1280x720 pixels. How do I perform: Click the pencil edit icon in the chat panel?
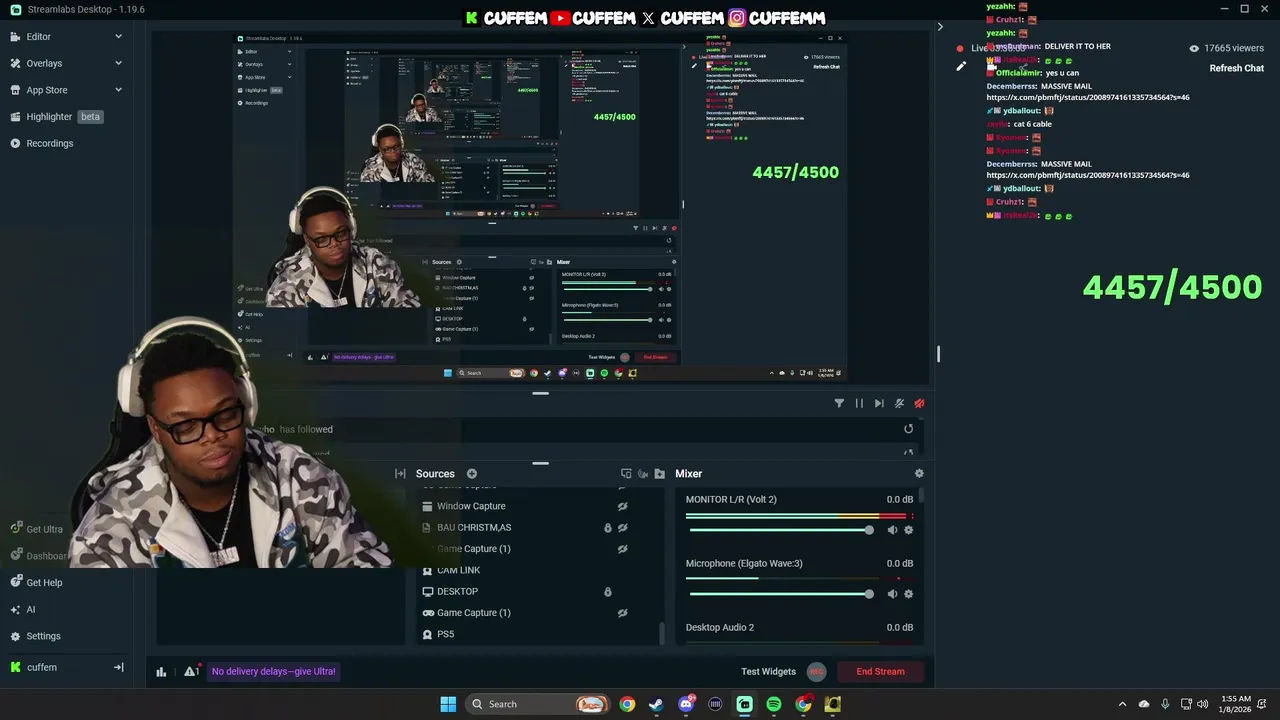click(961, 67)
